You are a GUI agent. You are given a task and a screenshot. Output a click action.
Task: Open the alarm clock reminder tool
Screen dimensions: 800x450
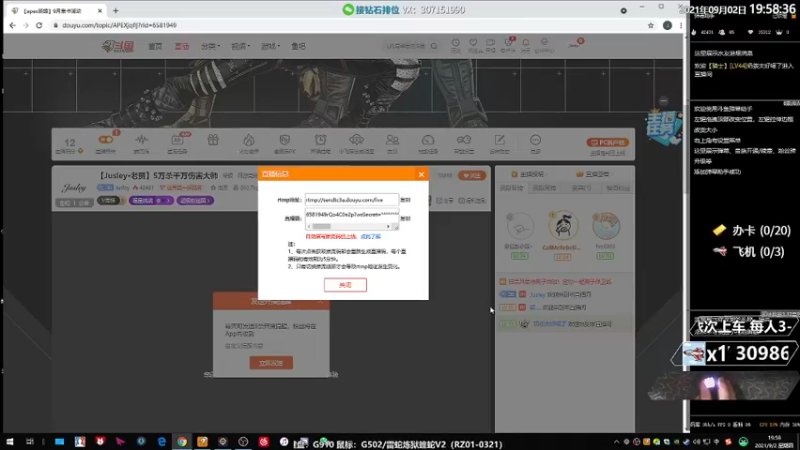320,140
